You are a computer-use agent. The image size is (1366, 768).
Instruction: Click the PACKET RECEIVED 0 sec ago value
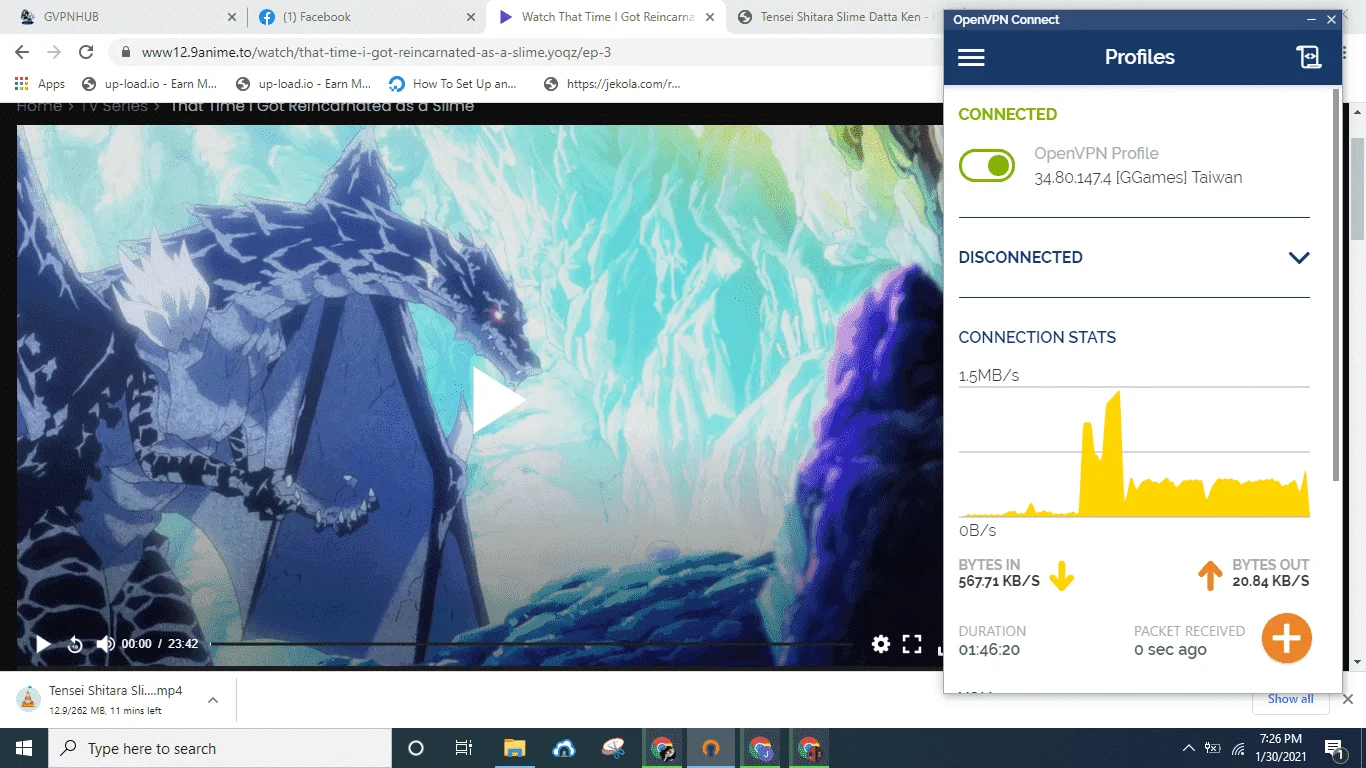pyautogui.click(x=1170, y=650)
